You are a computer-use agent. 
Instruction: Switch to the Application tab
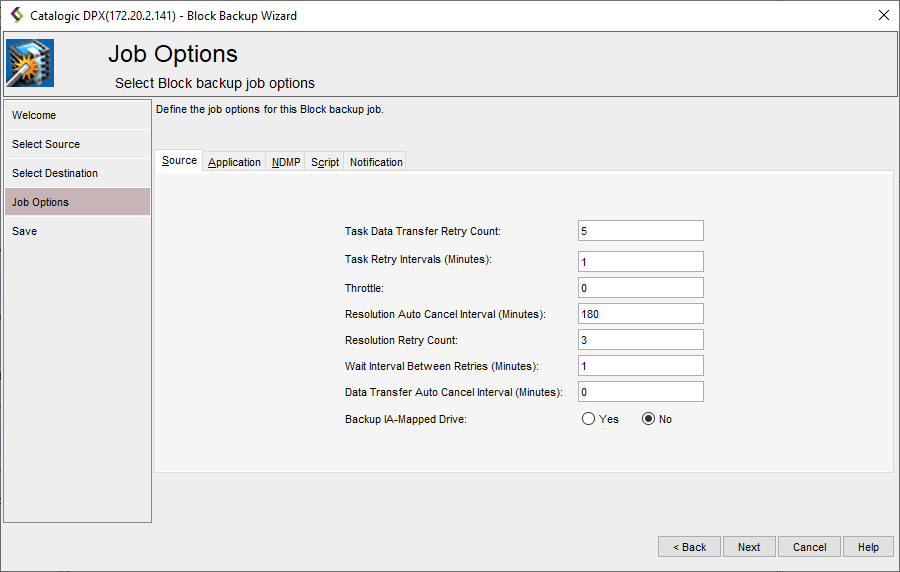pos(234,162)
